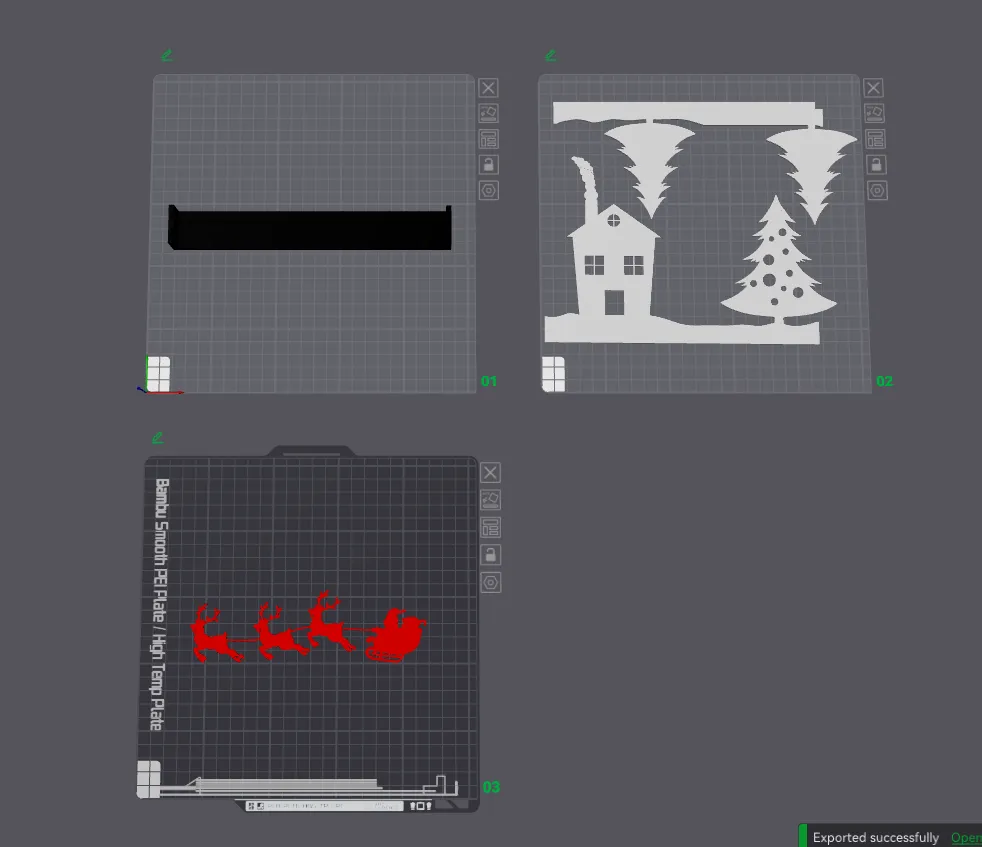This screenshot has height=847, width=982.
Task: Edit plate 02 name with pencil icon
Action: [x=550, y=56]
